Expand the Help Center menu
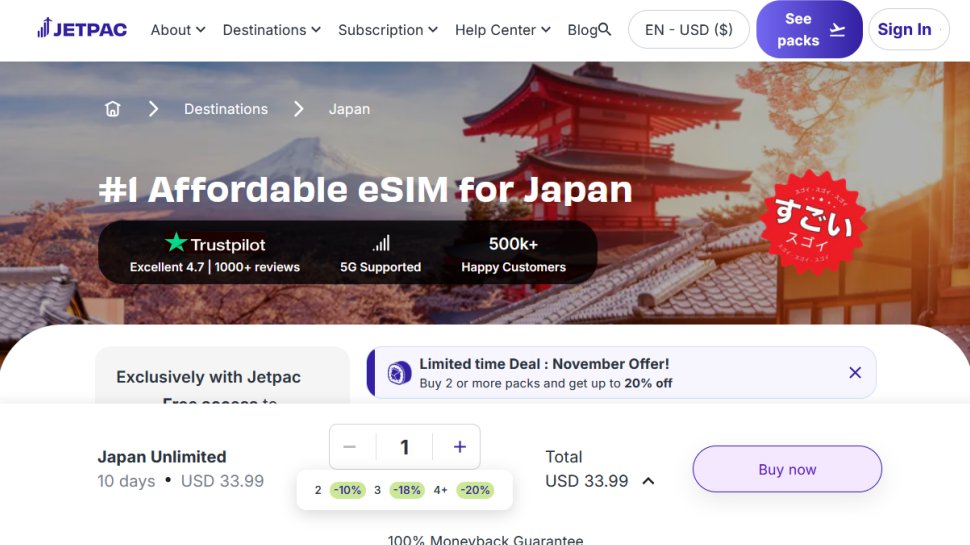This screenshot has height=545, width=970. pyautogui.click(x=502, y=30)
